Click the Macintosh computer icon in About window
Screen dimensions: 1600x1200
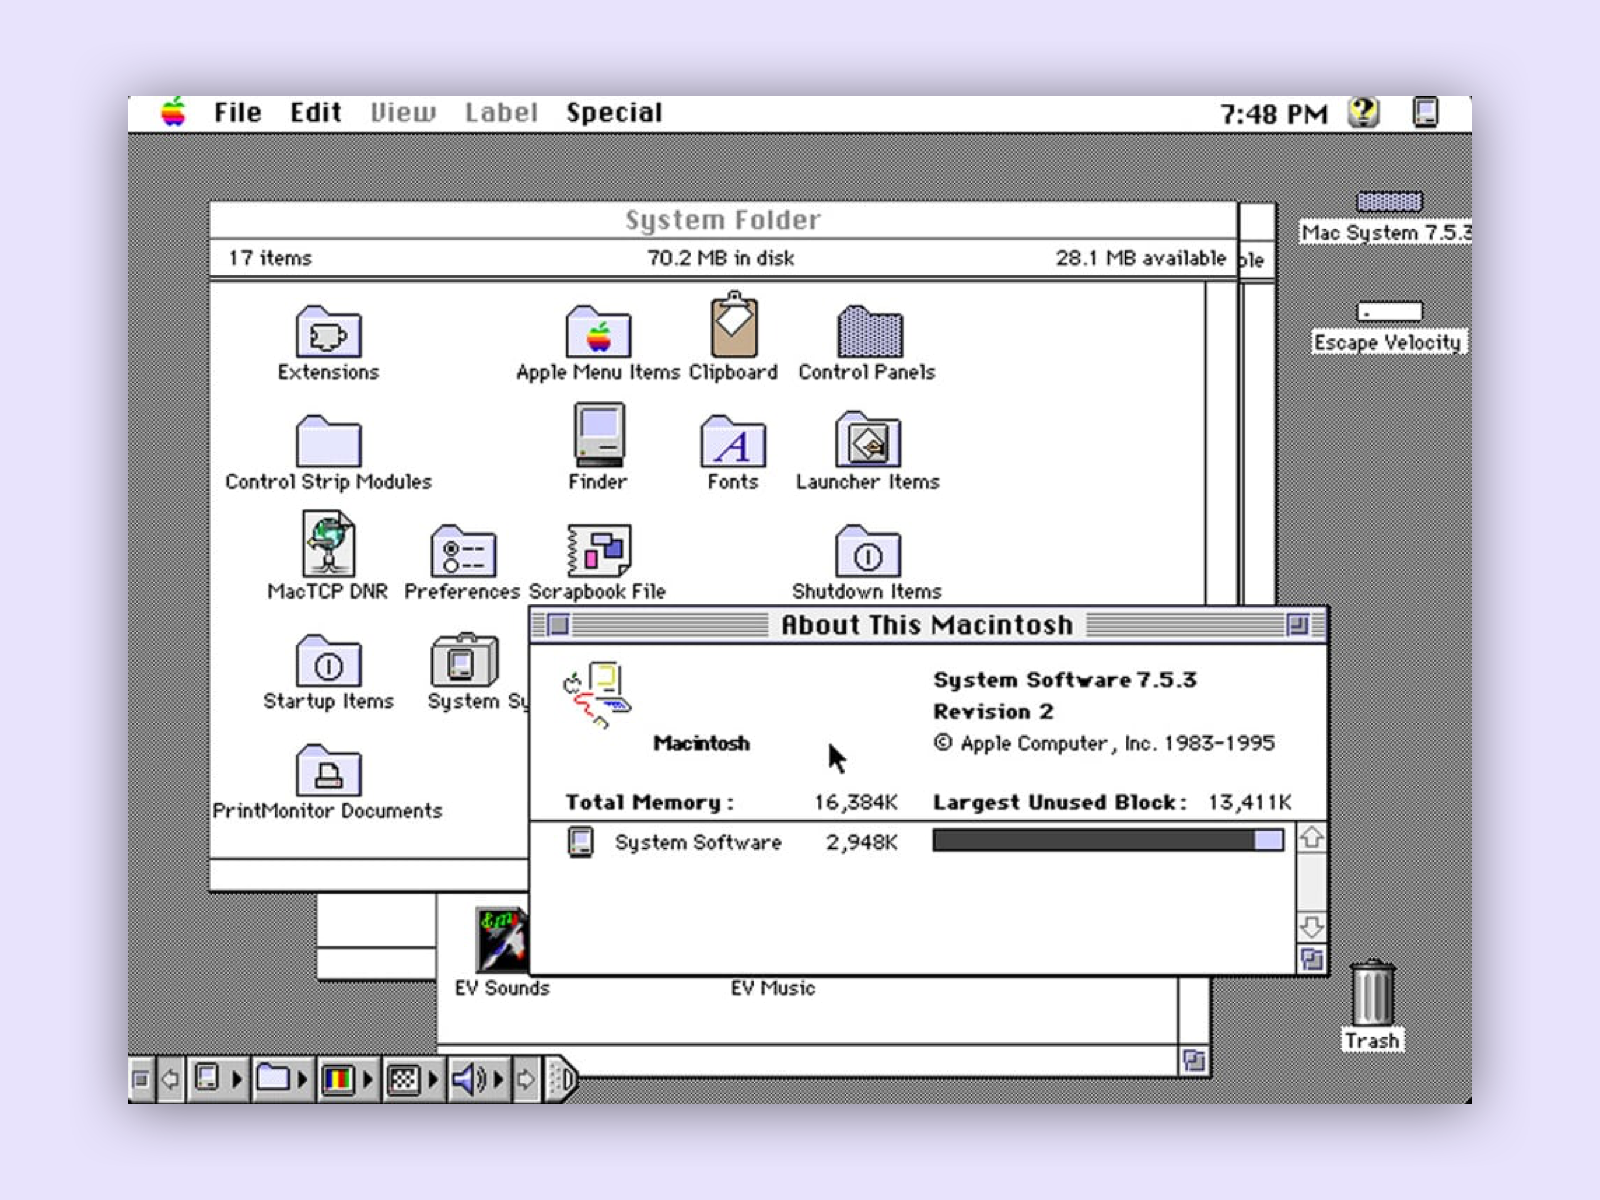pyautogui.click(x=597, y=694)
